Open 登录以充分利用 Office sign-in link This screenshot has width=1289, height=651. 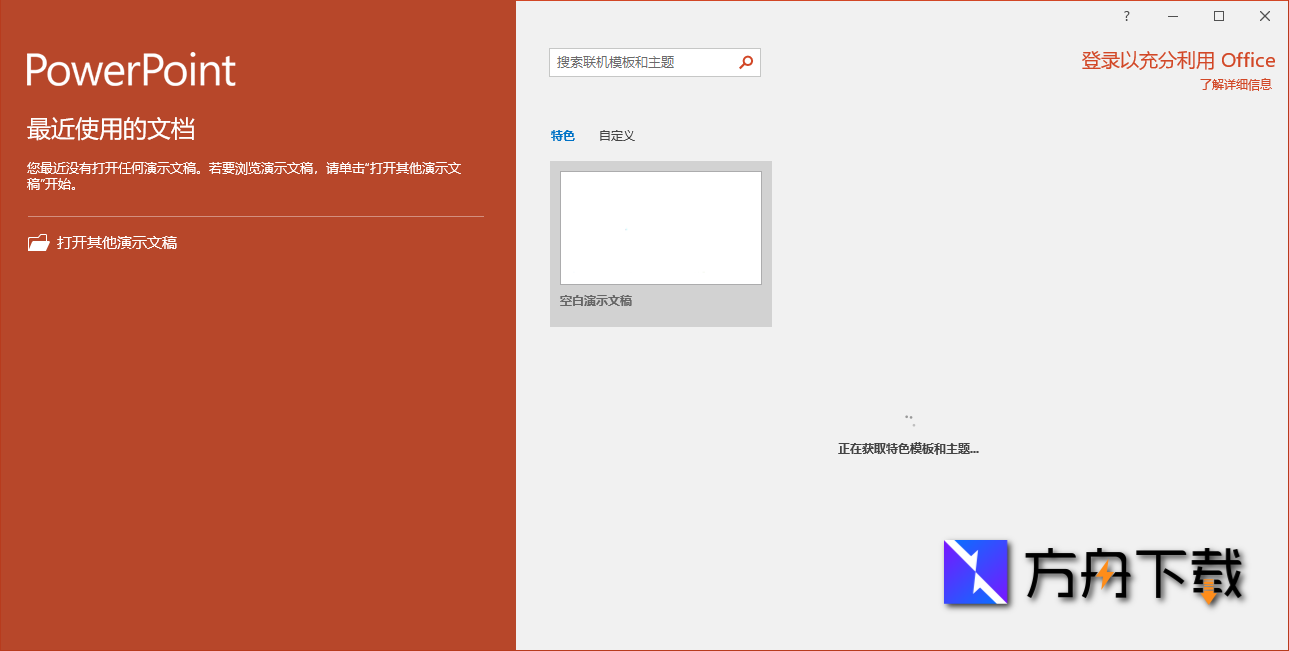1177,59
